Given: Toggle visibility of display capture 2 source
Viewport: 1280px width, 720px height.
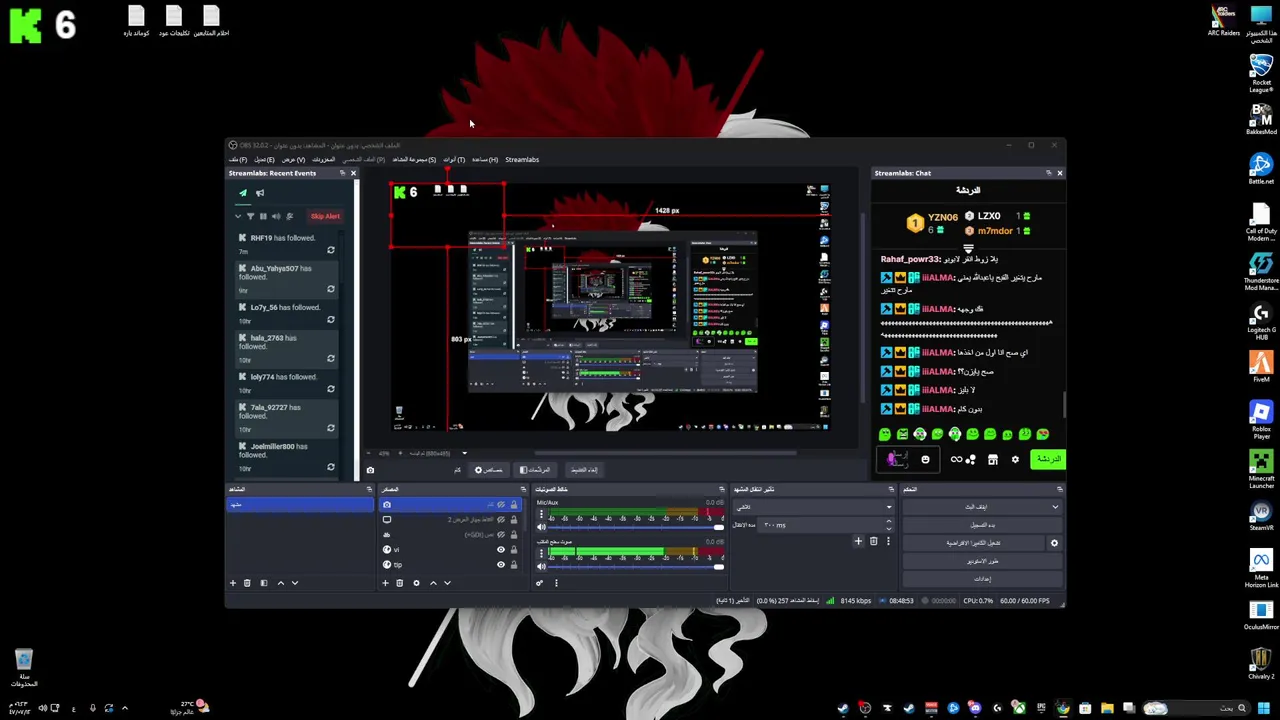Looking at the screenshot, I should pyautogui.click(x=501, y=520).
